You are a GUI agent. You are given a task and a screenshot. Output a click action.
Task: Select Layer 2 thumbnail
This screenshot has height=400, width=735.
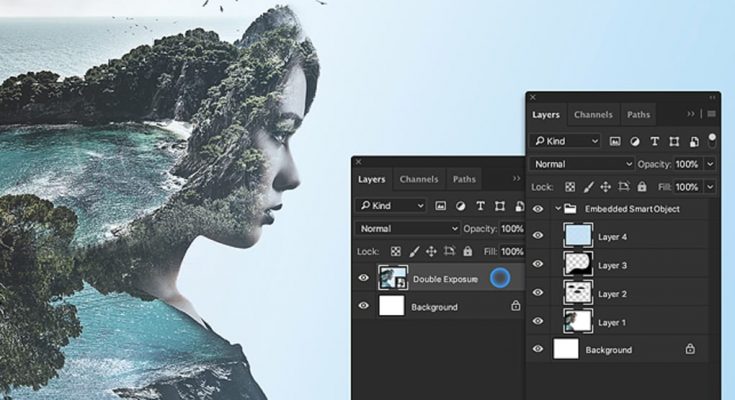click(x=578, y=293)
